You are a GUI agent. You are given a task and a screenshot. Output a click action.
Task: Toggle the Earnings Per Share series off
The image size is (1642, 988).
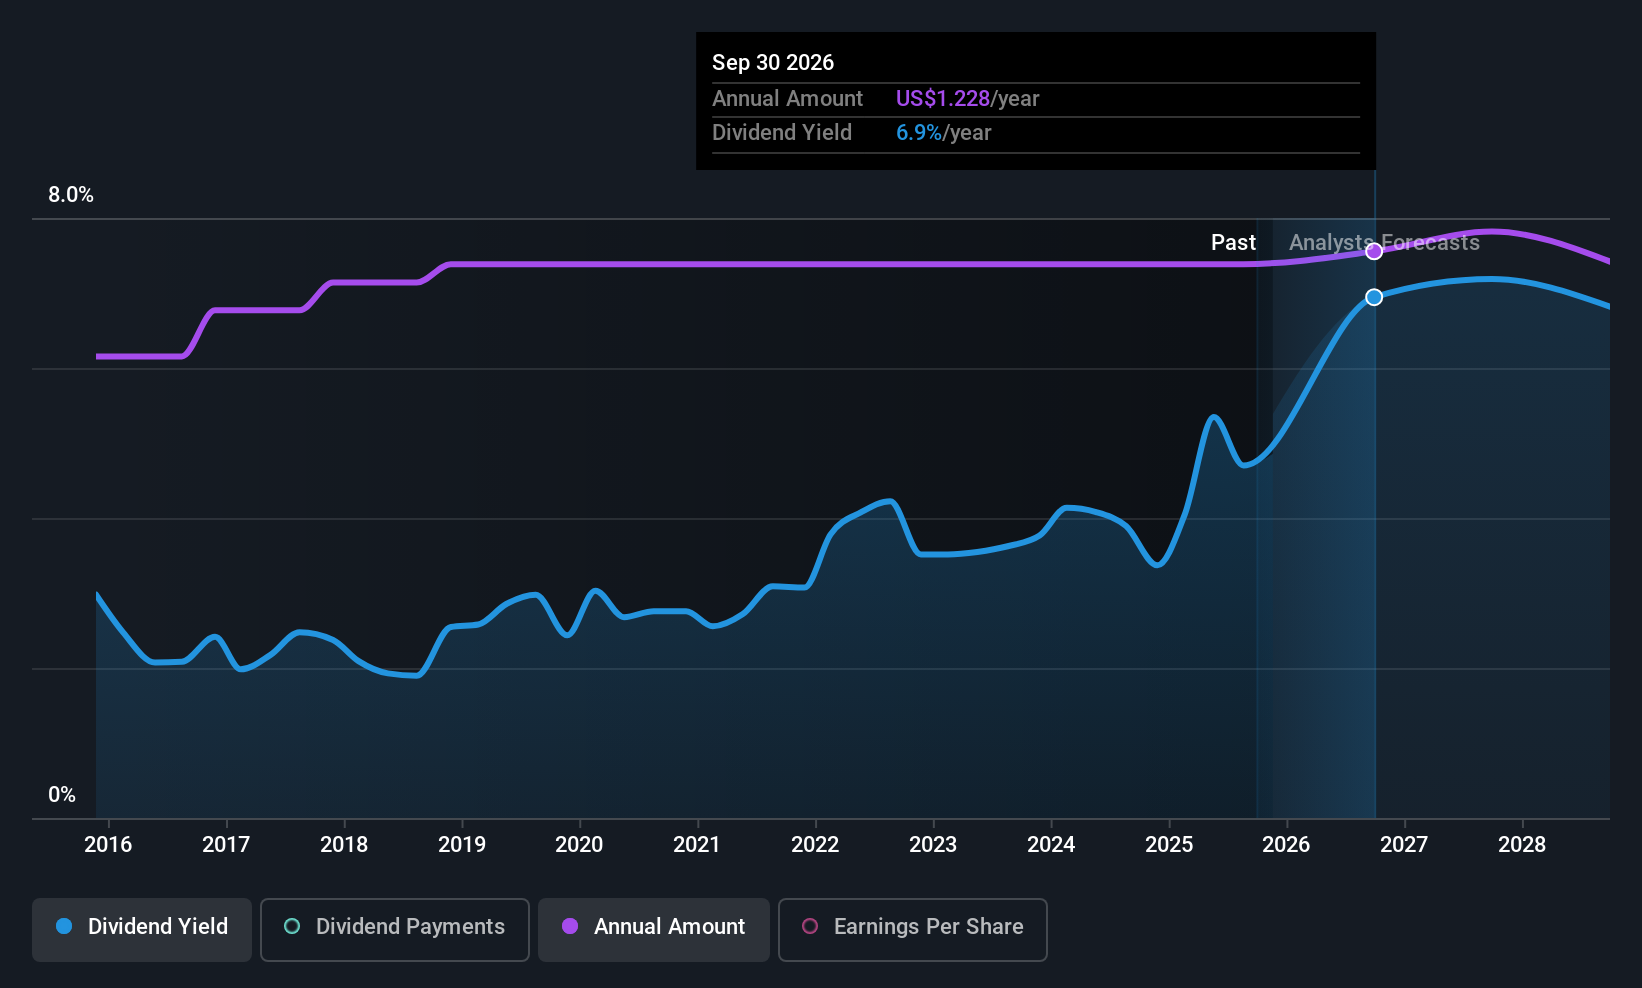point(912,929)
